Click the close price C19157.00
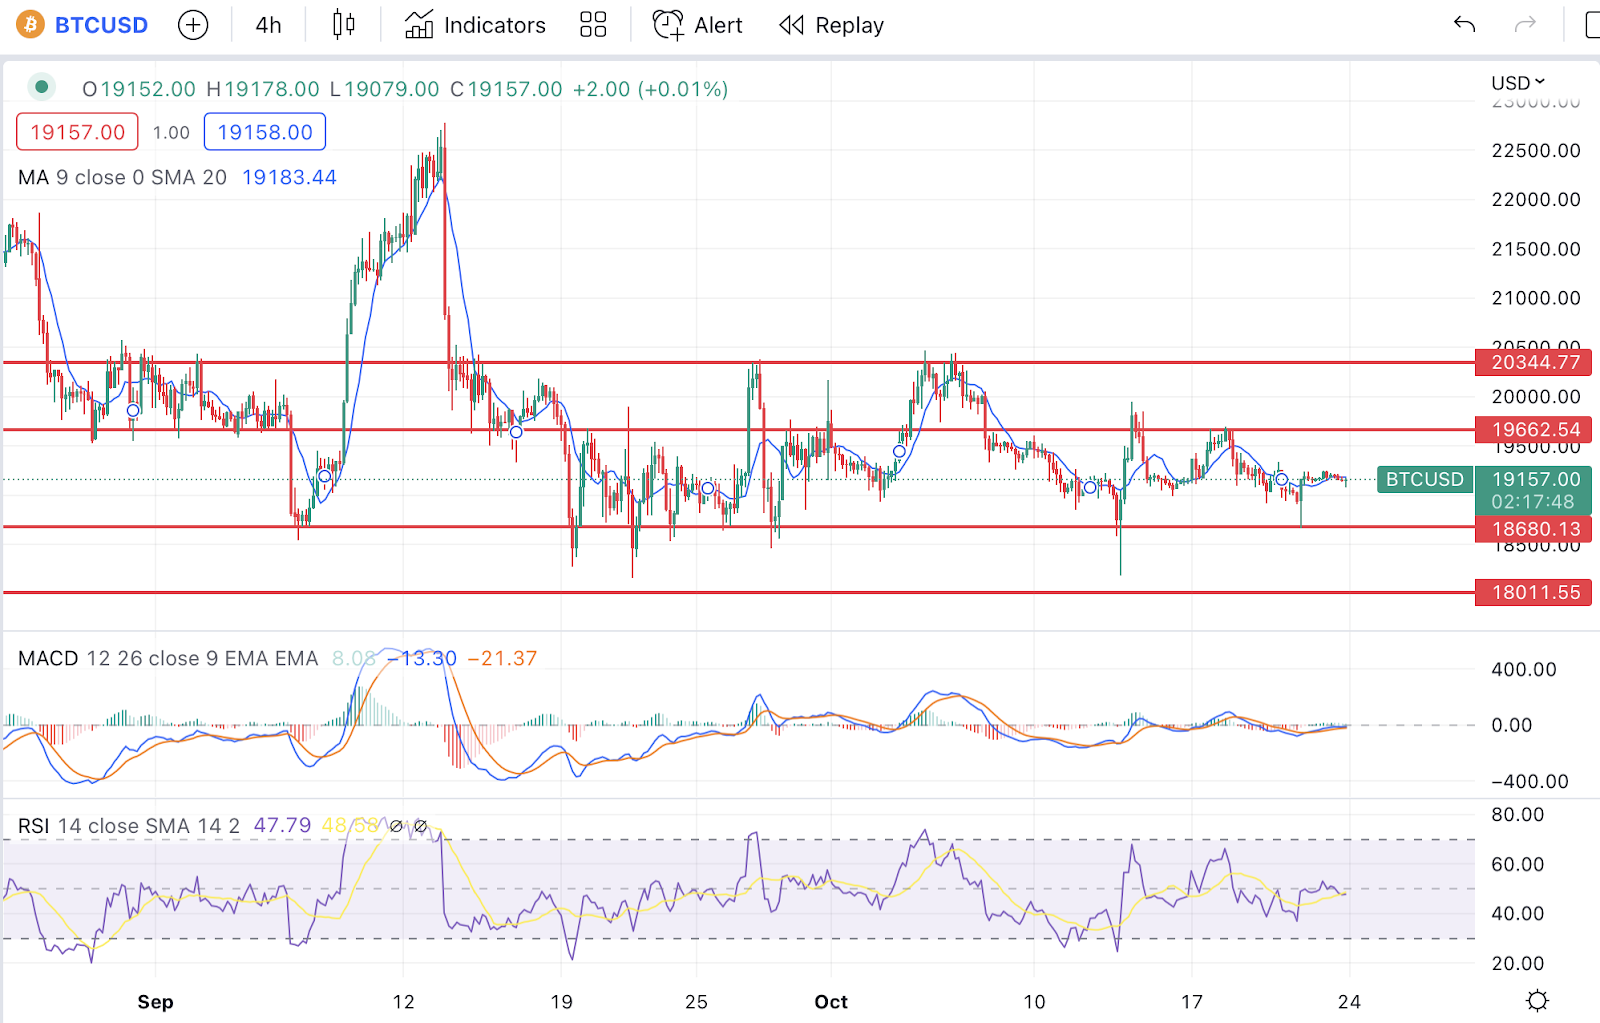This screenshot has height=1023, width=1600. [506, 89]
